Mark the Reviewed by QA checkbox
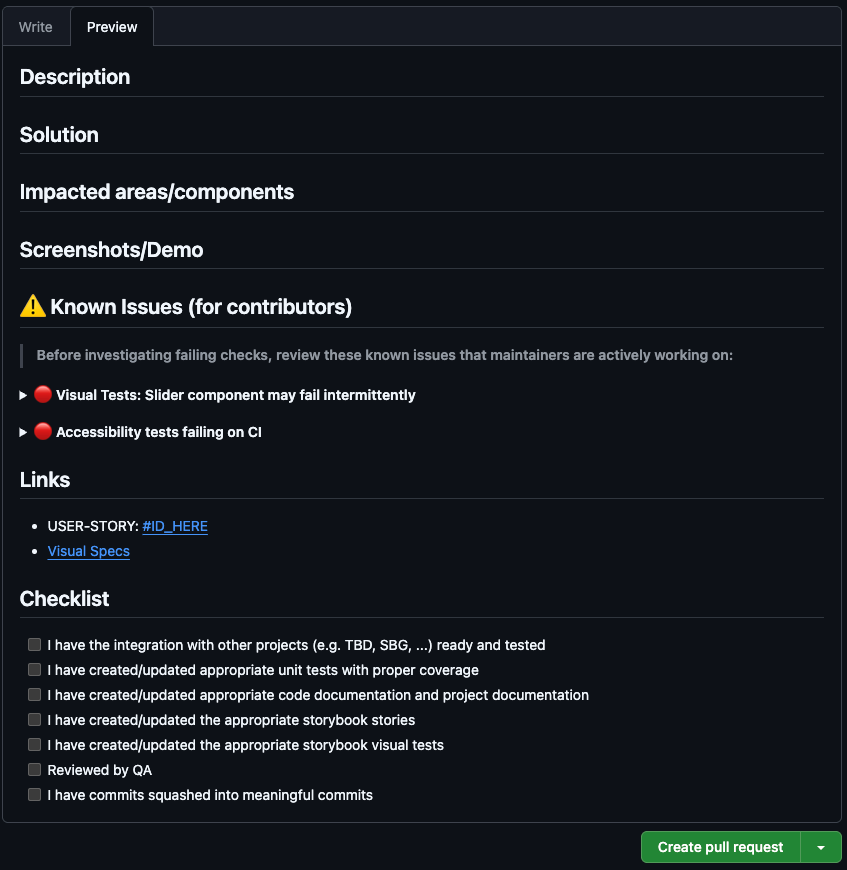The image size is (847, 870). pyautogui.click(x=34, y=770)
